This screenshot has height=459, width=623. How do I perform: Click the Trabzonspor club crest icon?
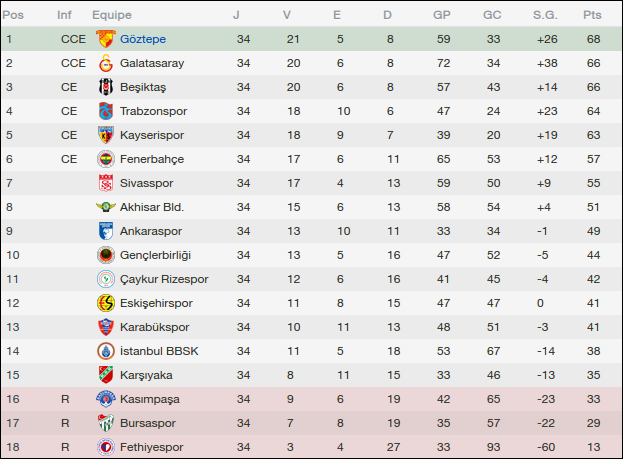[105, 111]
